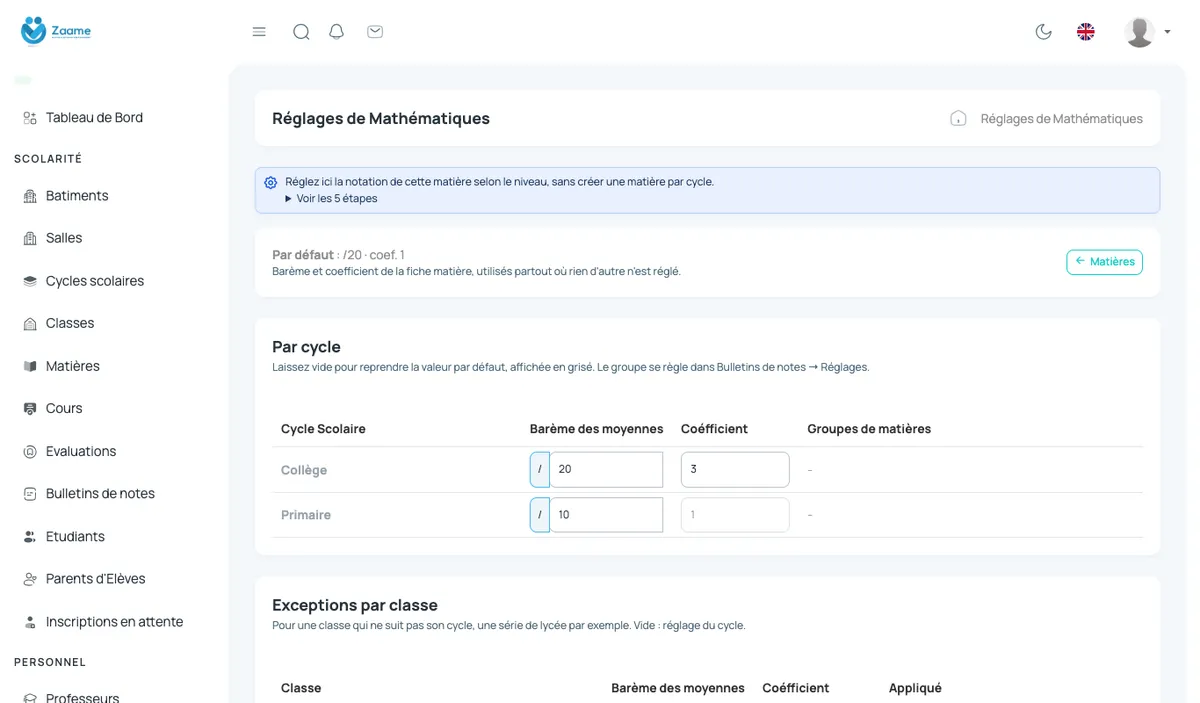The image size is (1200, 703).
Task: Click the Inscriptions en attente icon
Action: point(30,622)
